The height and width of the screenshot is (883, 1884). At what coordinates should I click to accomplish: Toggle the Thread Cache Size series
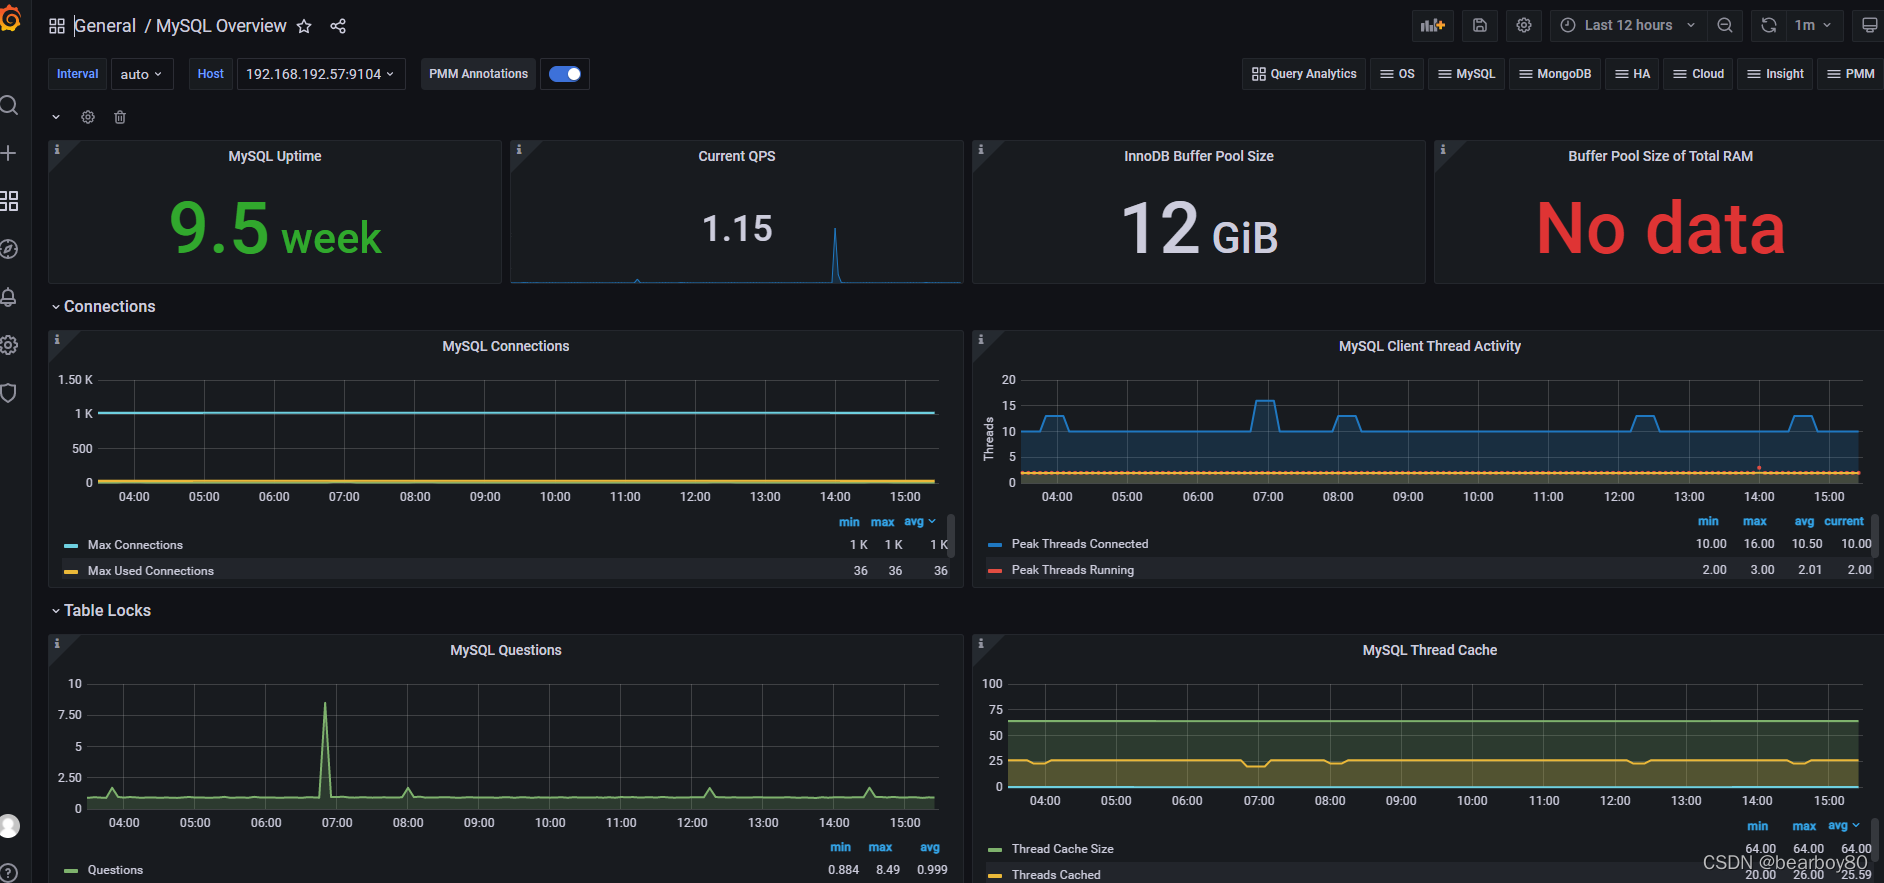point(1063,849)
